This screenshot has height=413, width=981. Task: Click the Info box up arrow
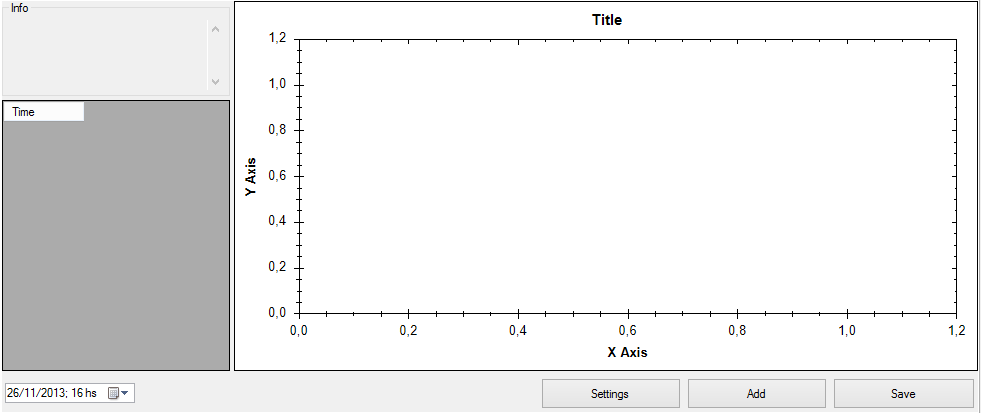click(216, 29)
